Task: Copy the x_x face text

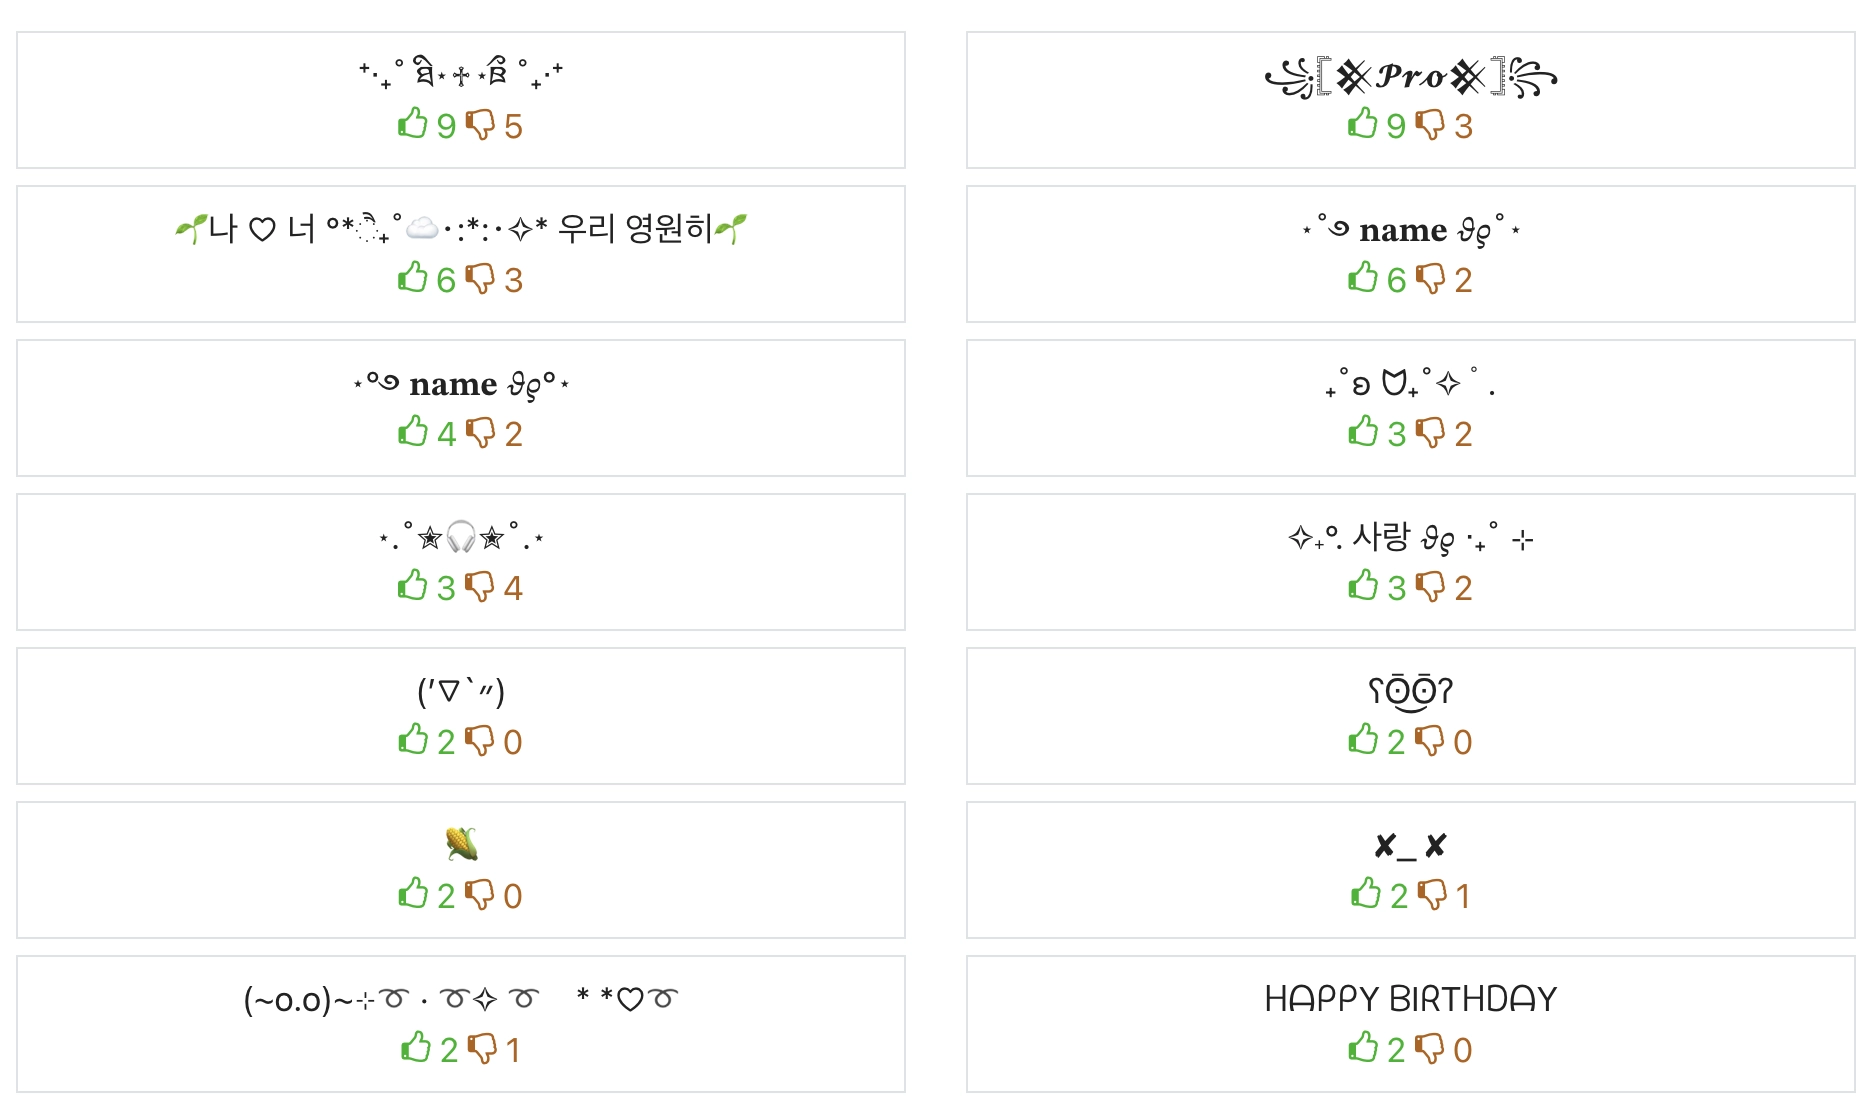Action: (1410, 846)
